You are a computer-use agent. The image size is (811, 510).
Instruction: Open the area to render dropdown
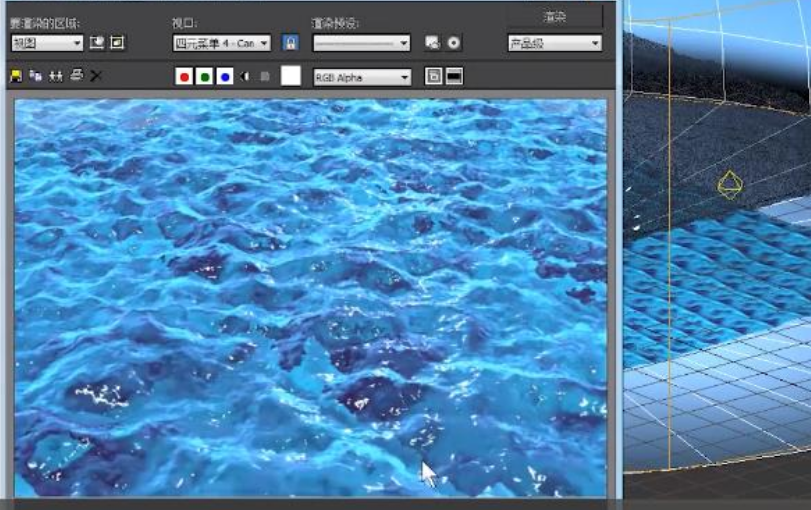point(47,43)
